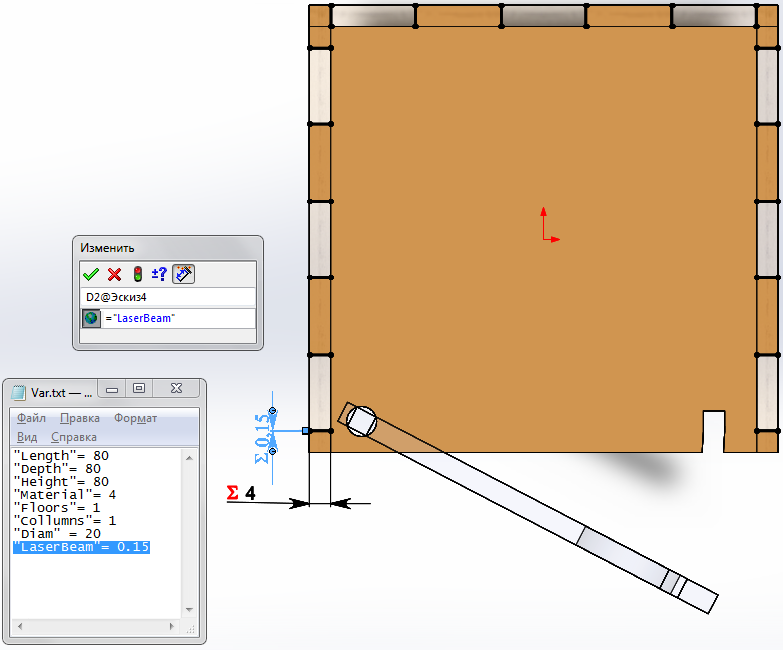Minimize the Var.txt Notepad window
This screenshot has height=650, width=783.
pos(112,388)
